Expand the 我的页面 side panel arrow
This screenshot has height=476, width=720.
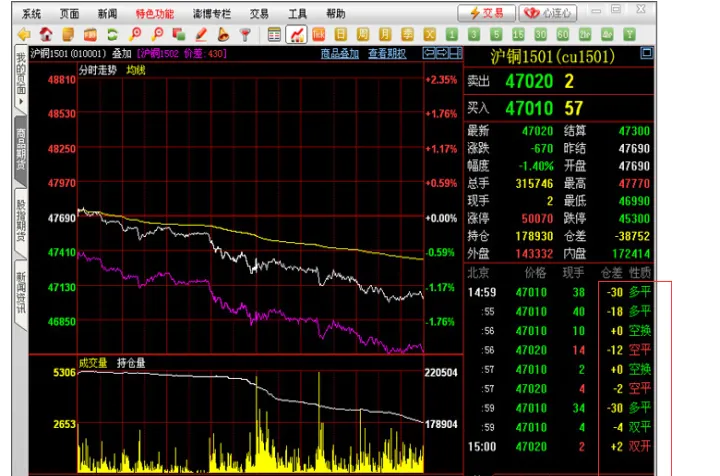pos(20,102)
